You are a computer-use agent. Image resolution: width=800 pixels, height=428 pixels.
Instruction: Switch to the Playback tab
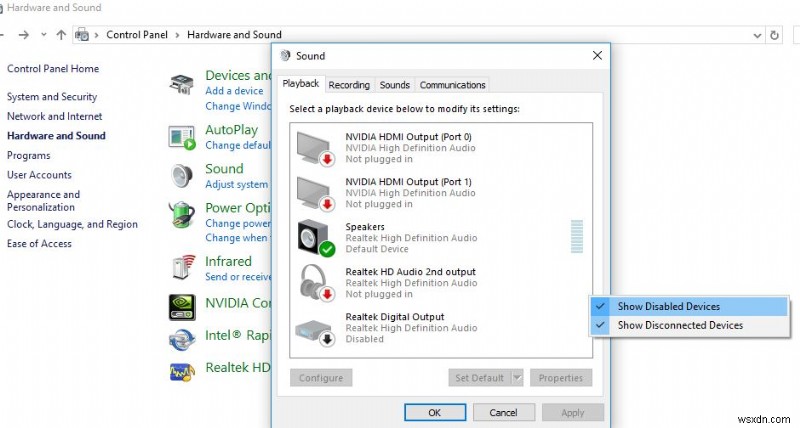click(301, 84)
